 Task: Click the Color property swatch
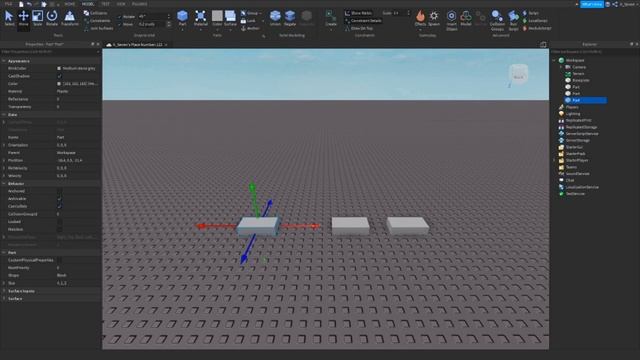(x=59, y=84)
